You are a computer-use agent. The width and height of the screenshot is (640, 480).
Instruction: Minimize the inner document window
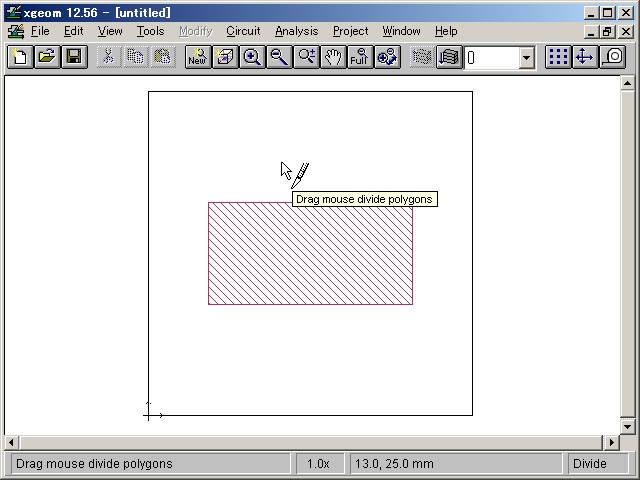591,31
